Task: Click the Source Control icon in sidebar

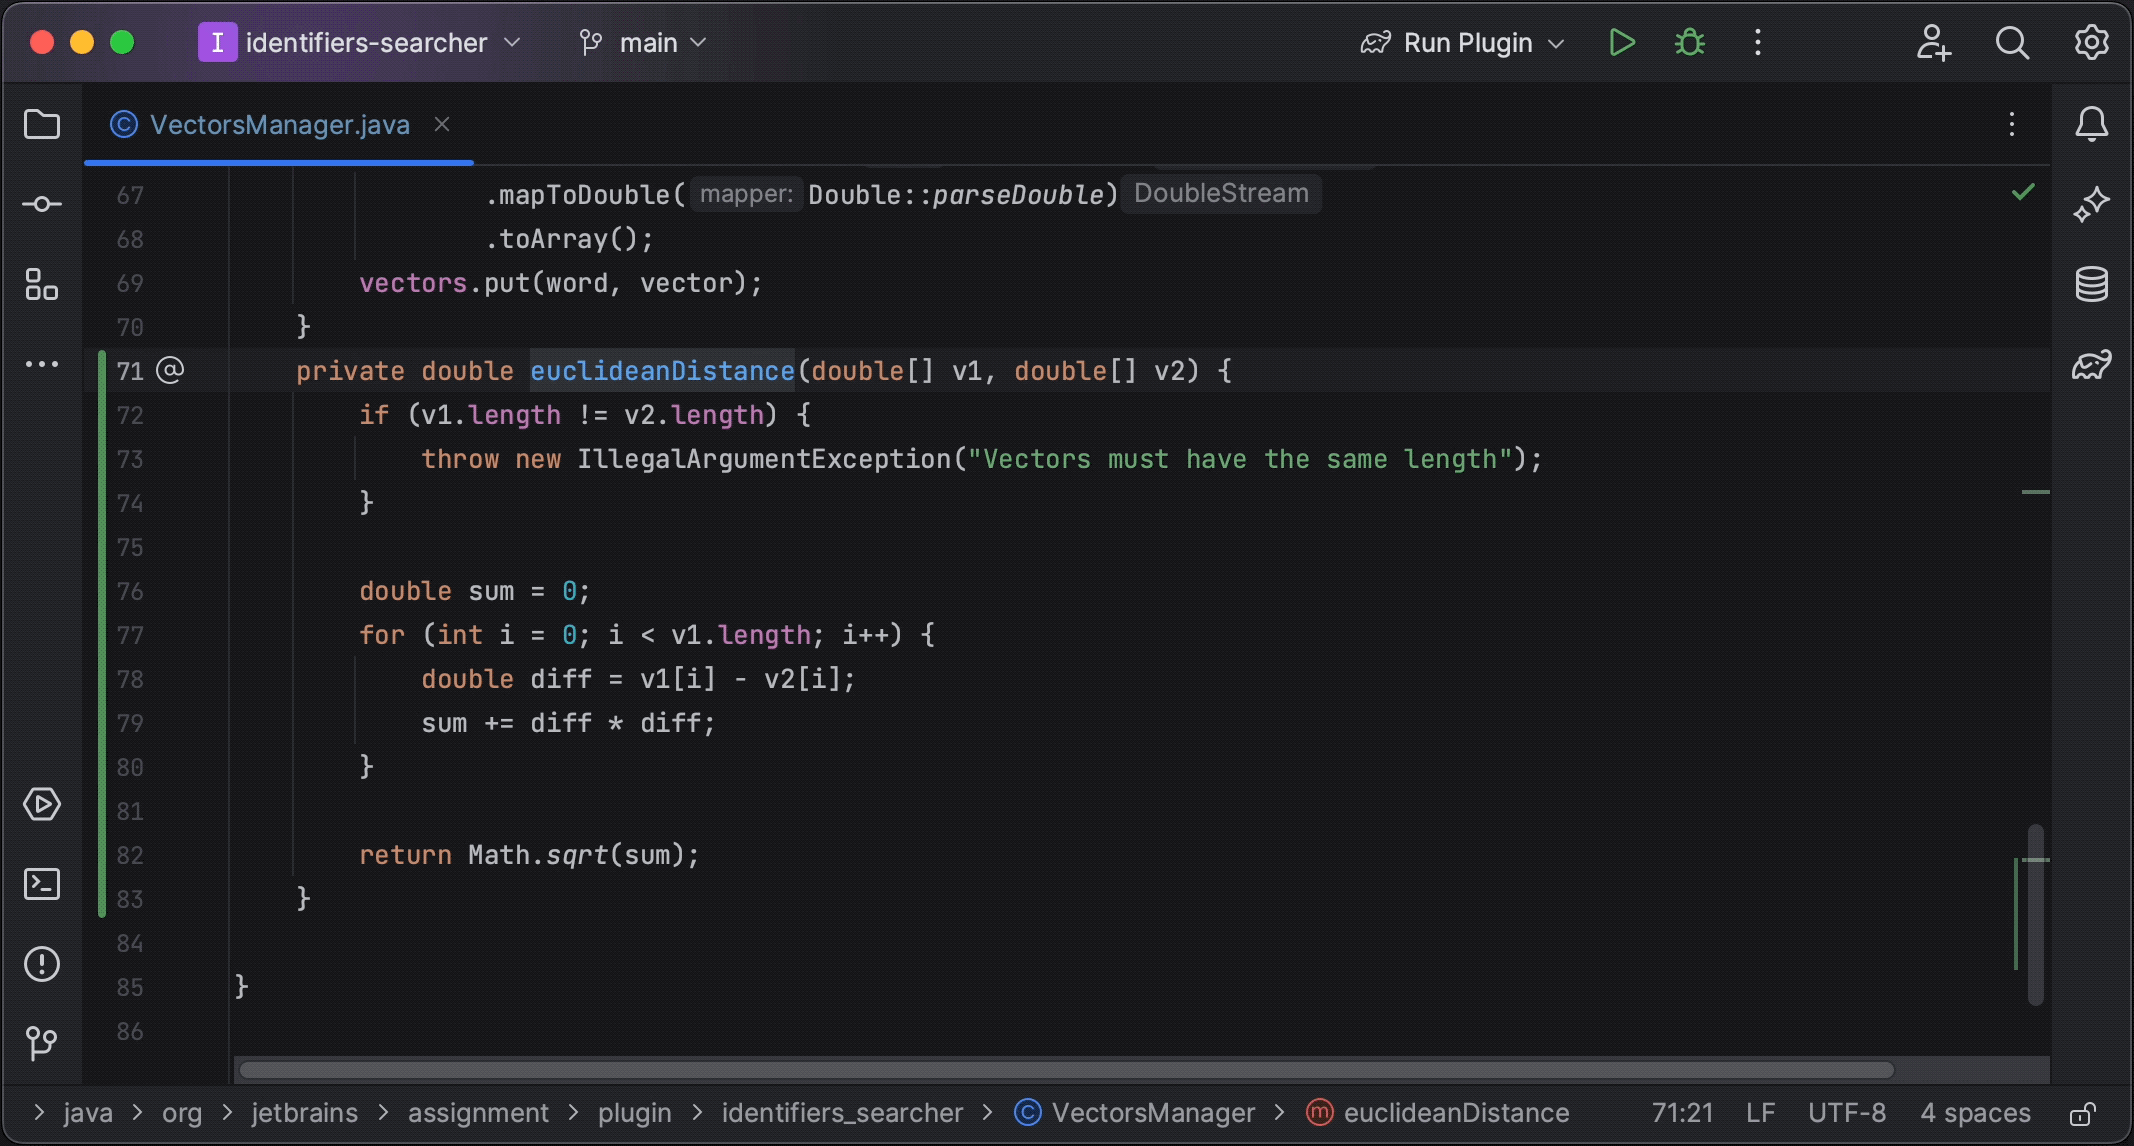Action: [41, 1044]
